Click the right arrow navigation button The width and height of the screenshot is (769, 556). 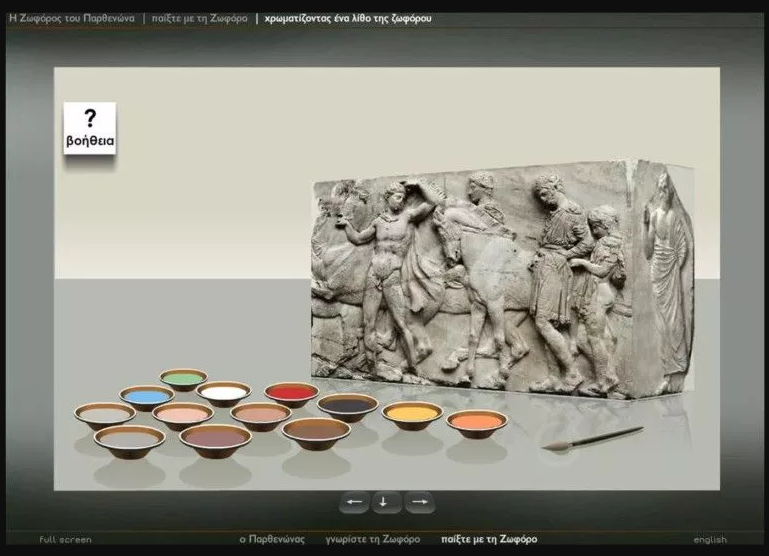(419, 502)
